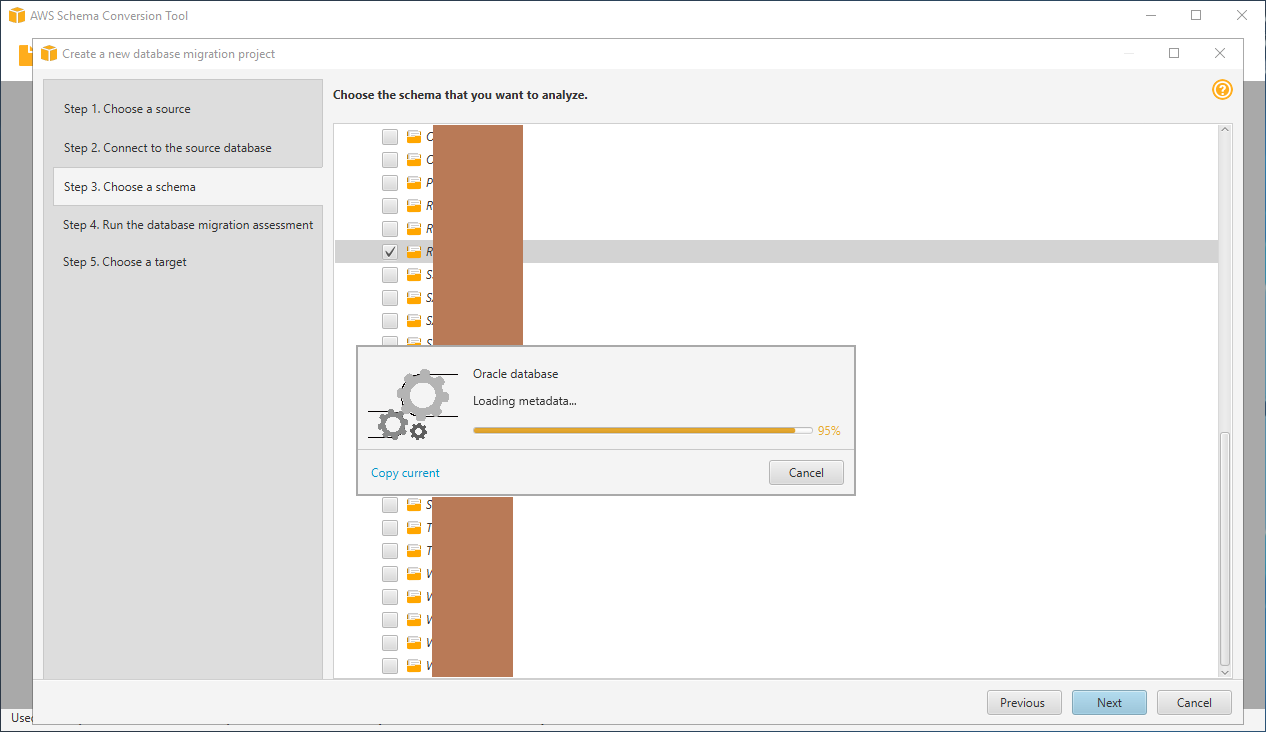The height and width of the screenshot is (732, 1266).
Task: Minimize the AWS Schema Conversion Tool main window
Action: point(1150,16)
